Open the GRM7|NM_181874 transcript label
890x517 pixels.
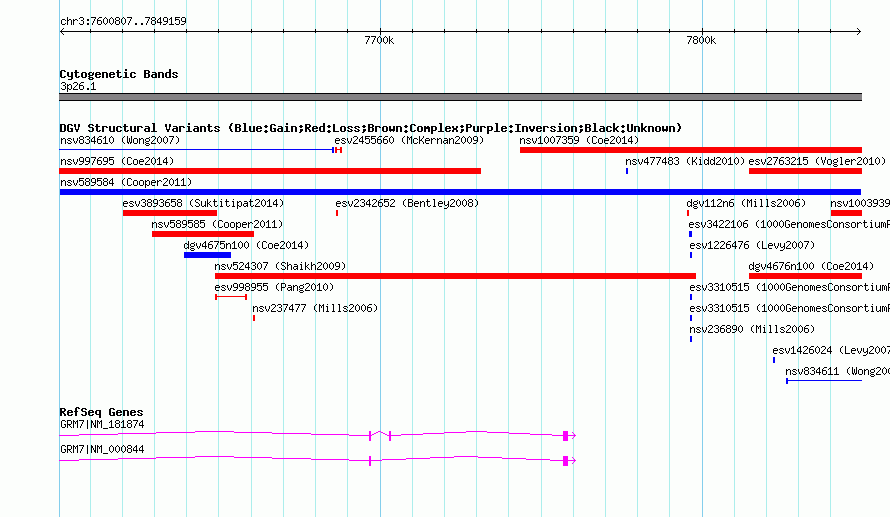pos(102,424)
